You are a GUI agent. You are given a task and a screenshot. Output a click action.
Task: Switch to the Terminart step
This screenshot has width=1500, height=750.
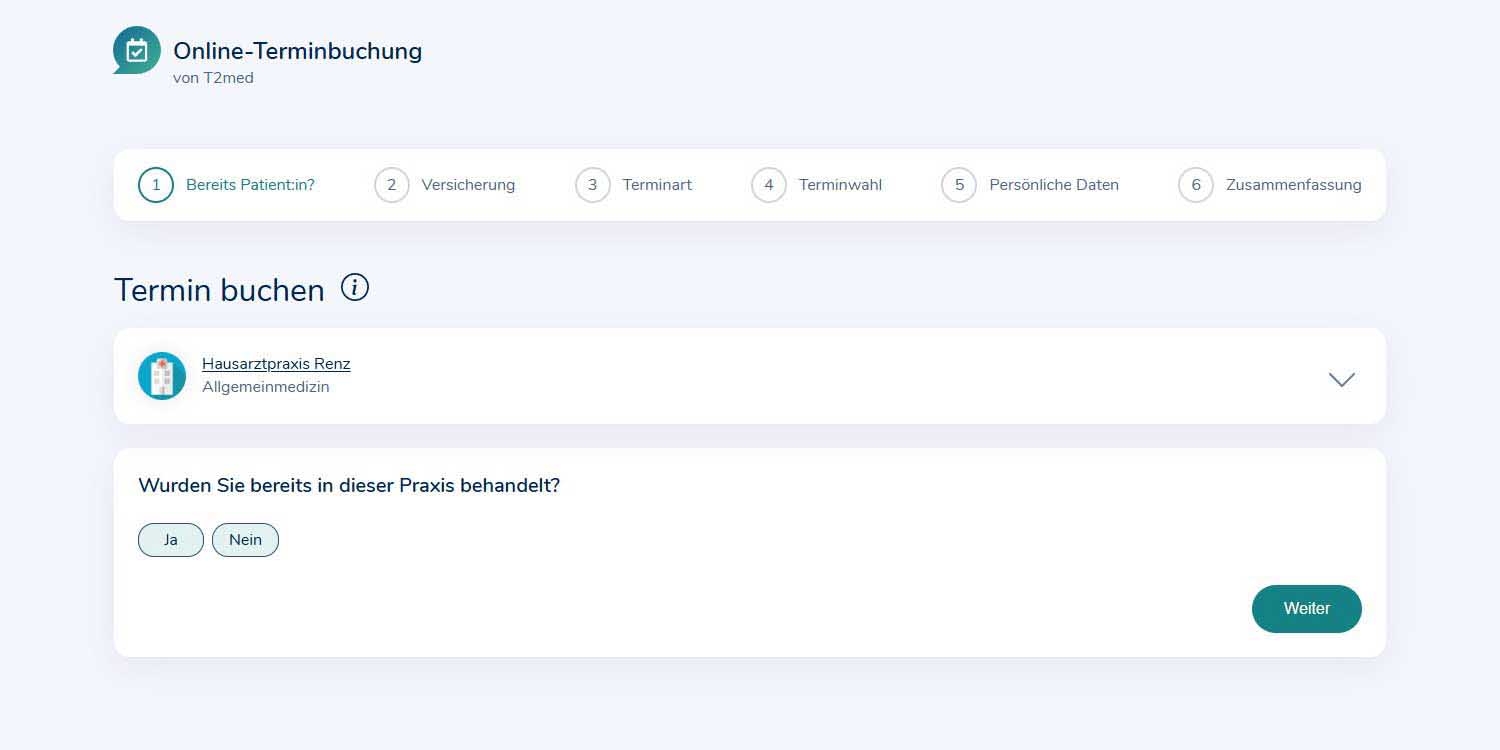click(x=657, y=185)
